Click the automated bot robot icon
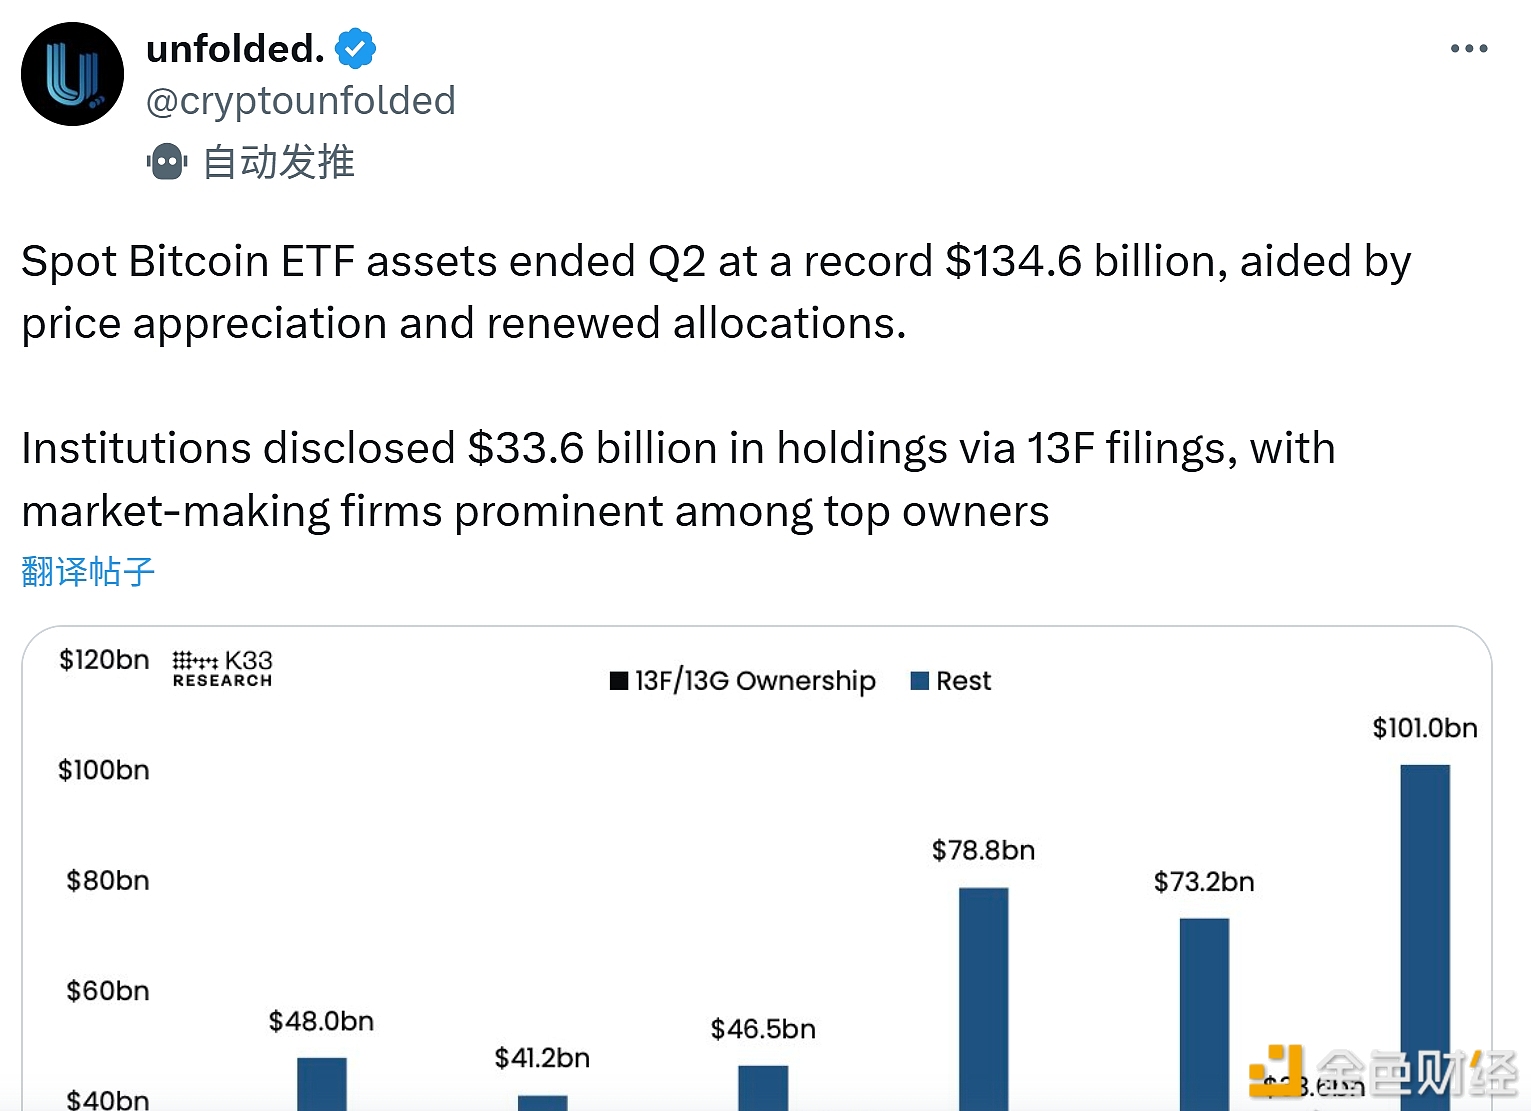This screenshot has height=1111, width=1531. click(167, 162)
